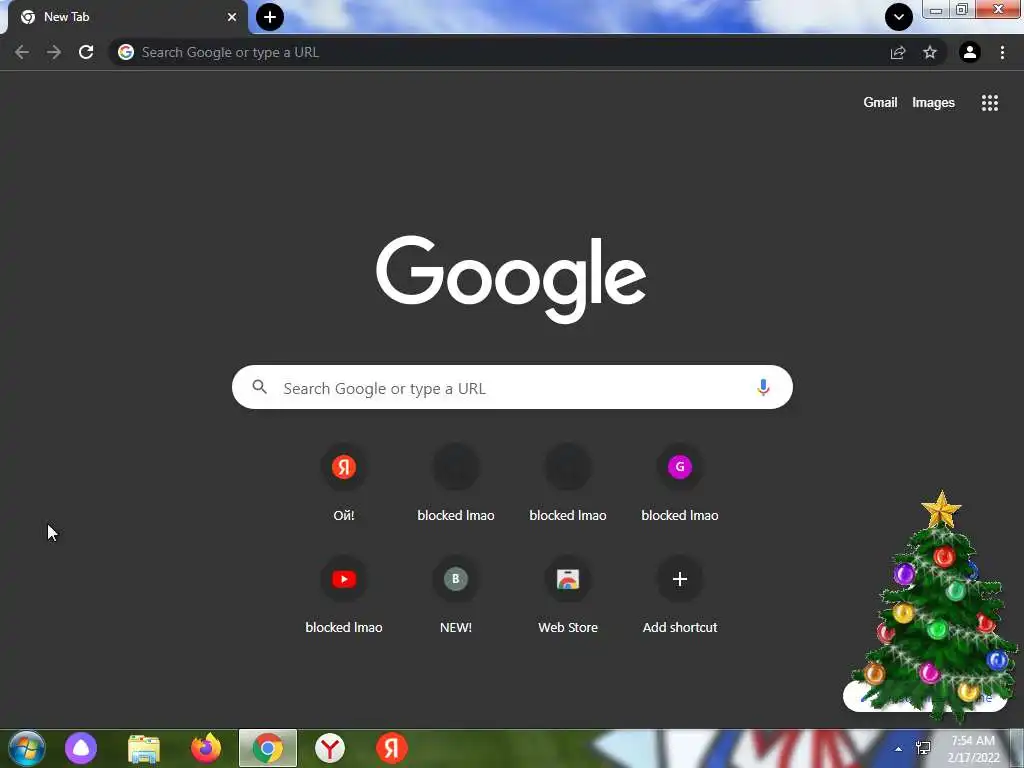The width and height of the screenshot is (1024, 768).
Task: Click the Windows Start orb
Action: [x=27, y=748]
